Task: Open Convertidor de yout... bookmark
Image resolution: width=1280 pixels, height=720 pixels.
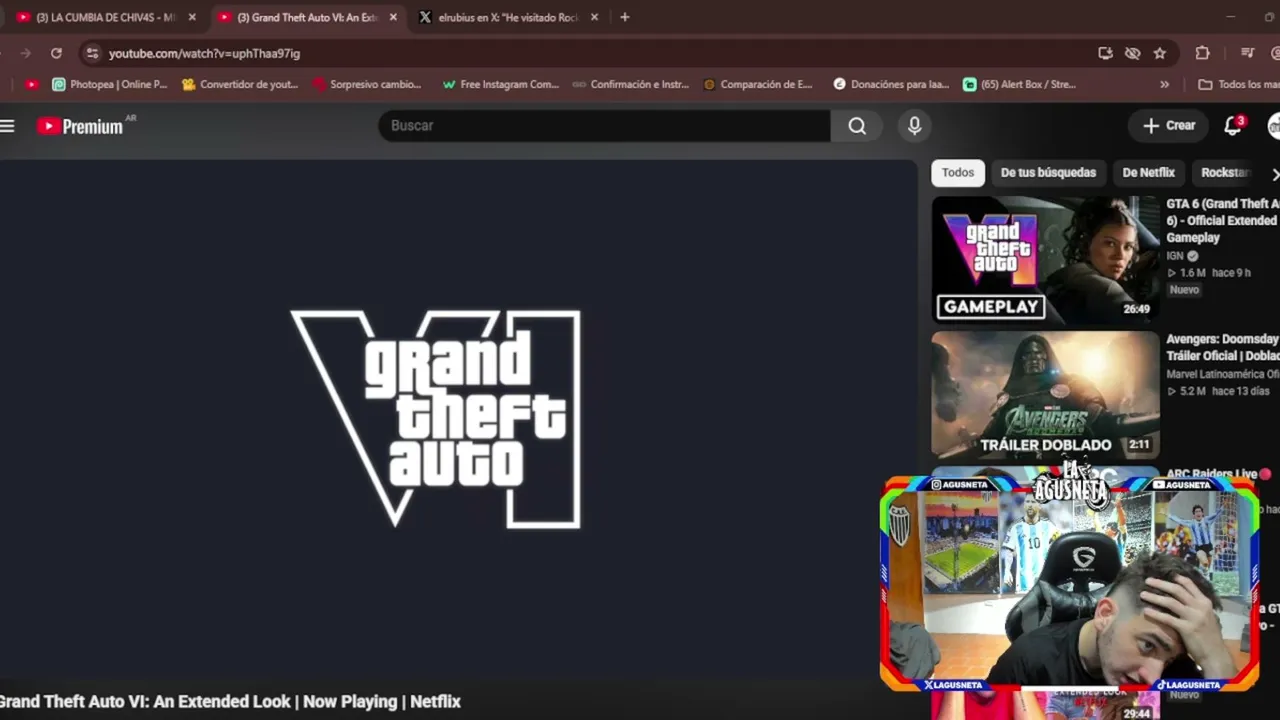Action: (x=240, y=85)
